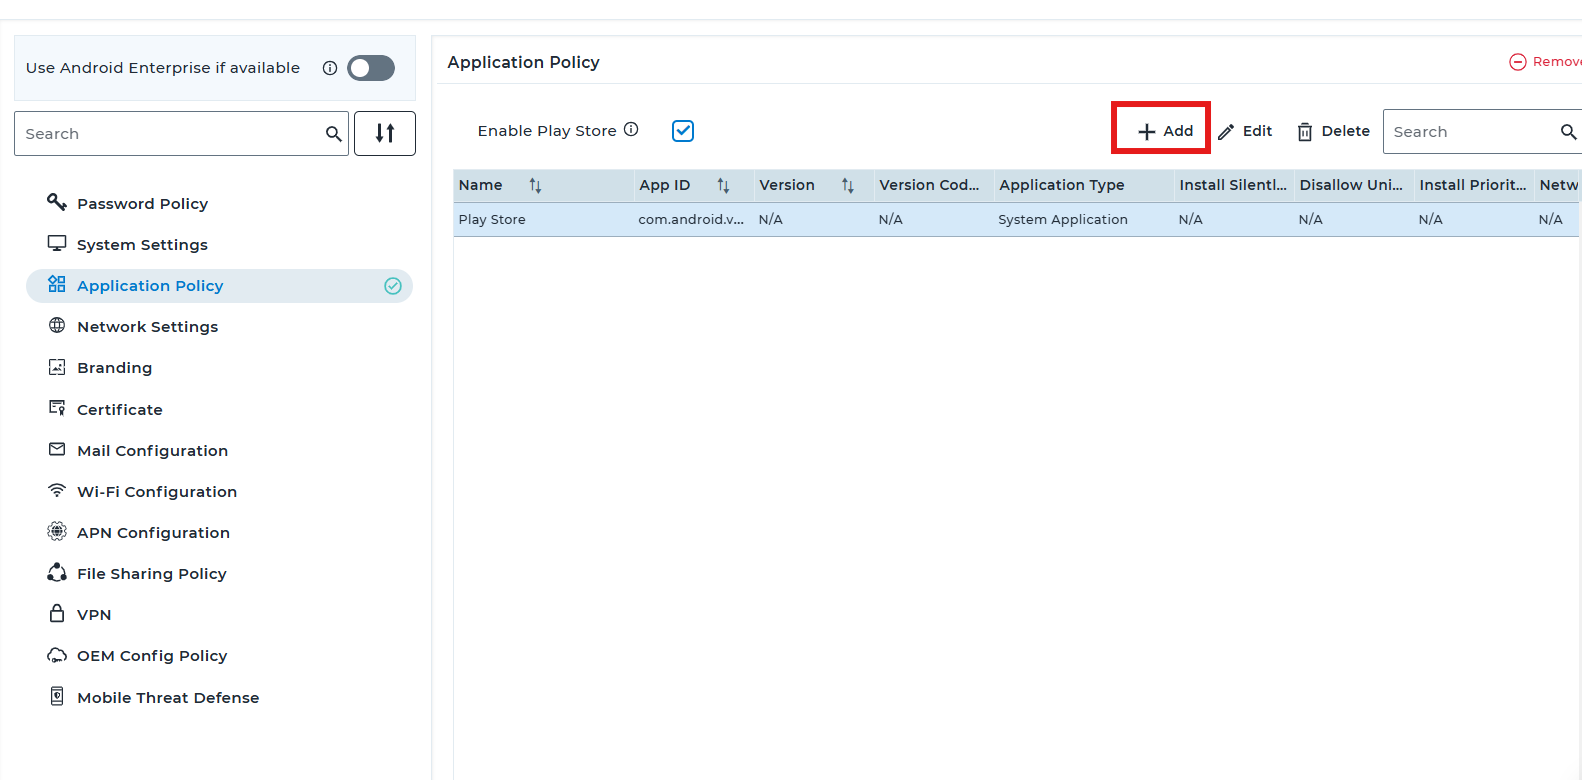Sort the table by Version column arrows
The width and height of the screenshot is (1582, 780).
tap(847, 186)
